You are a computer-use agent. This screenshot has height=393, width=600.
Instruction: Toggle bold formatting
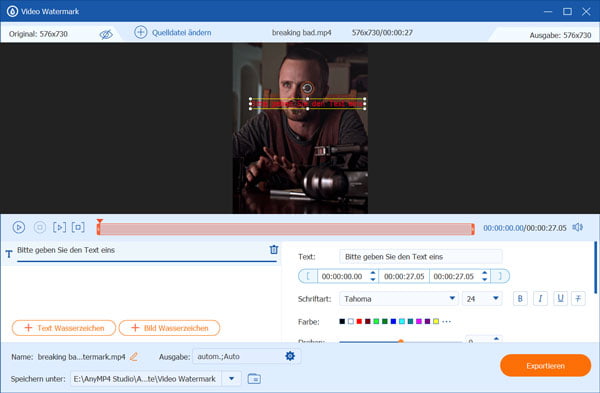520,298
